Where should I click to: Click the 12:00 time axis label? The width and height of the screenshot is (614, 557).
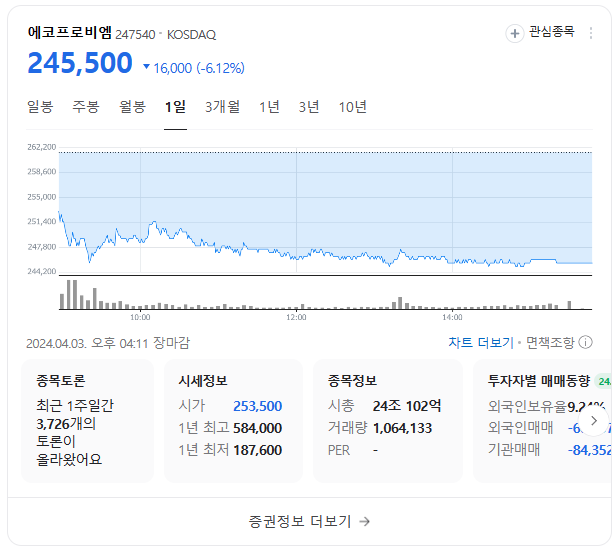click(x=296, y=317)
